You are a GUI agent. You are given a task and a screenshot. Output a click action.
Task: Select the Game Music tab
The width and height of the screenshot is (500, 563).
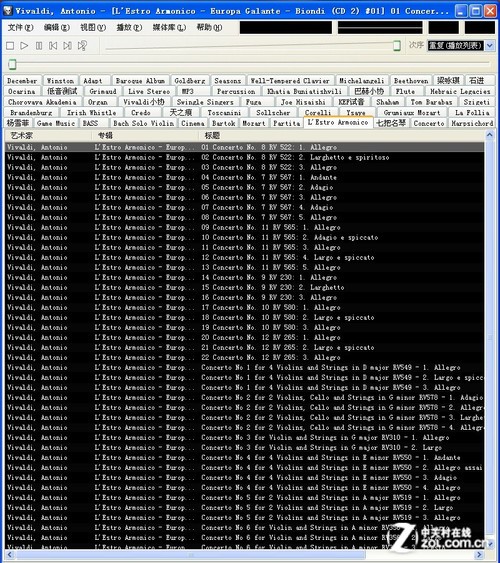point(56,123)
